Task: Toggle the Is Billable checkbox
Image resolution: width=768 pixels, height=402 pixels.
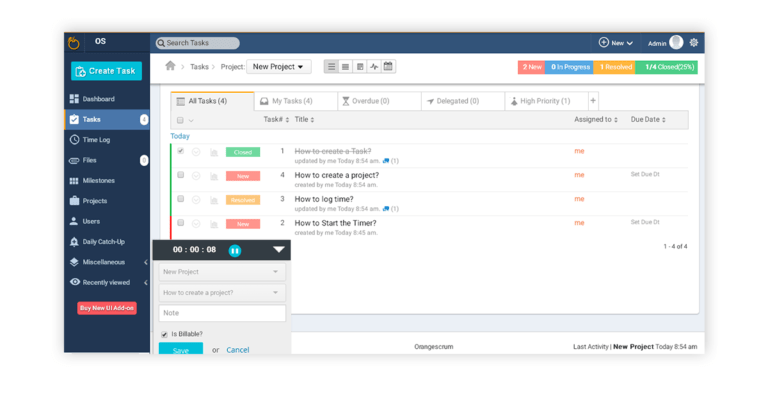Action: click(x=164, y=334)
